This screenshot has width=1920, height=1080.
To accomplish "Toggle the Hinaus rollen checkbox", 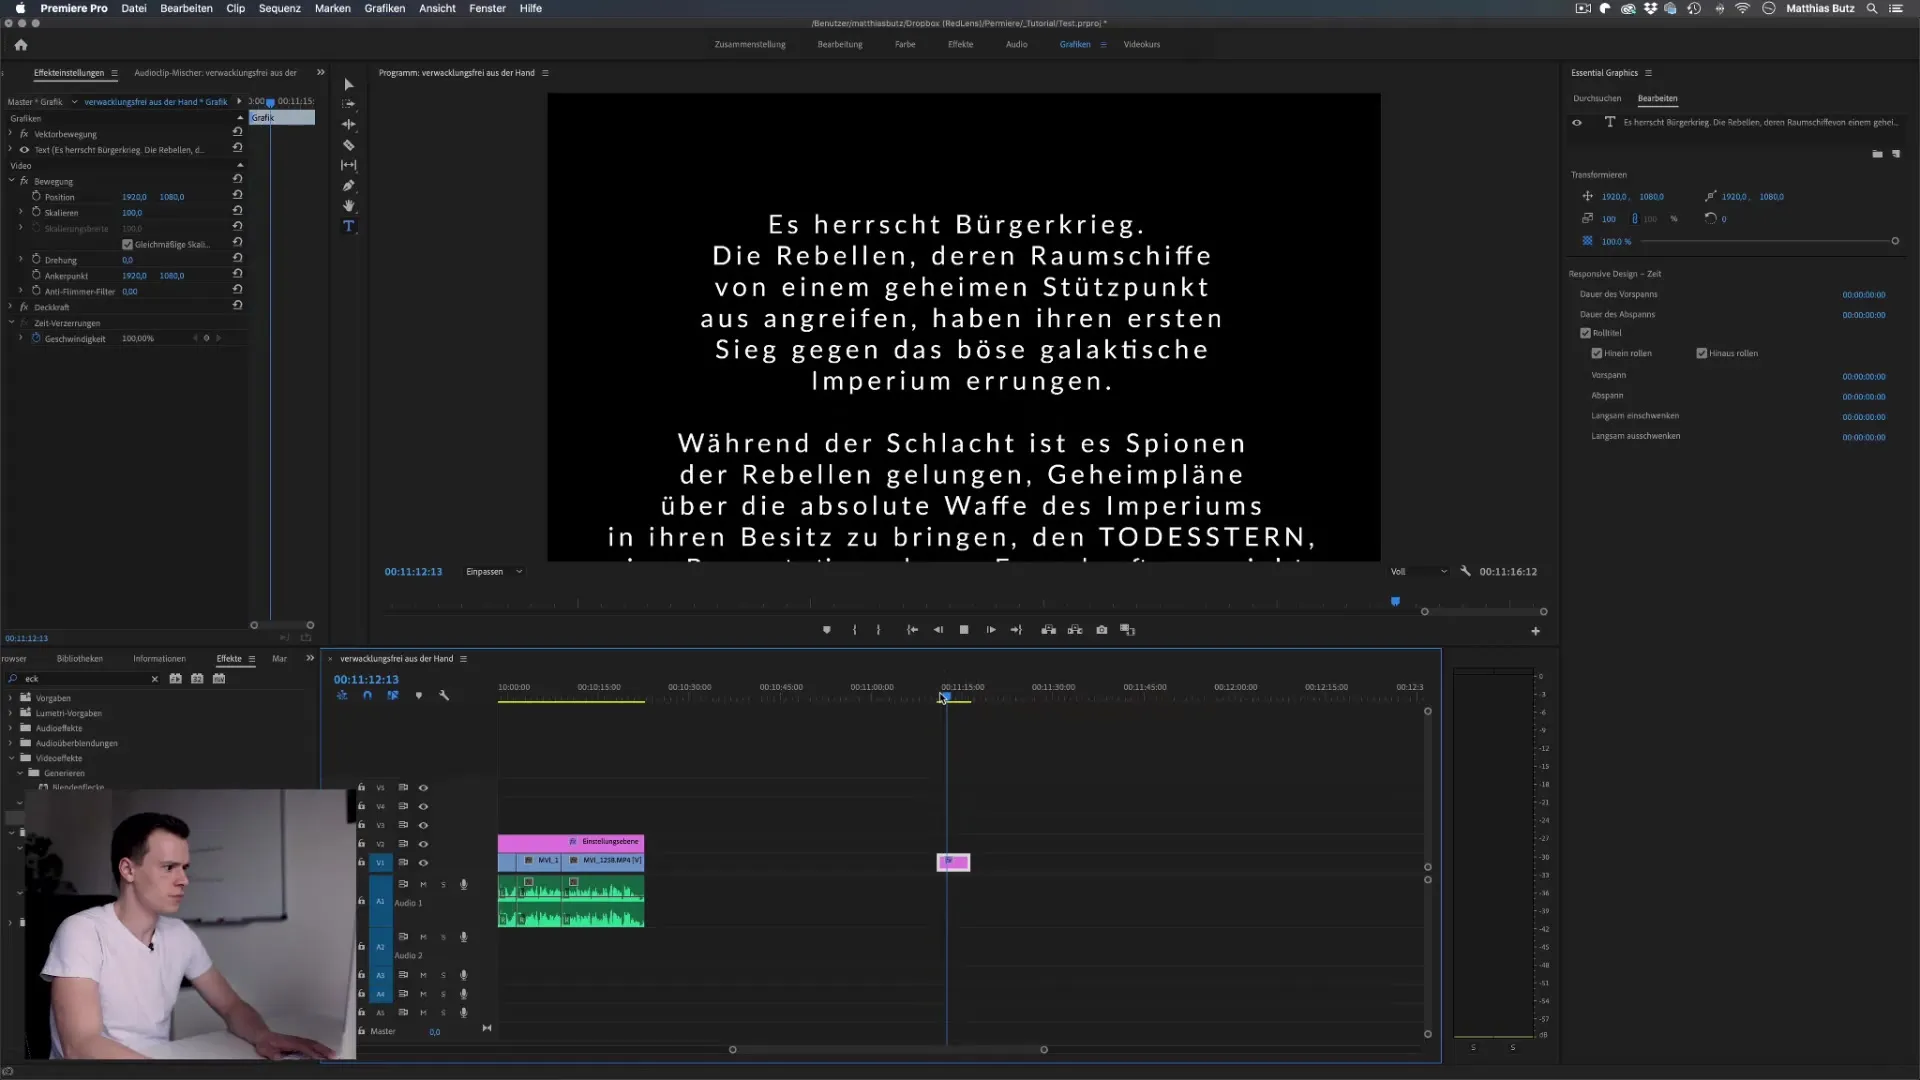I will [x=1701, y=353].
